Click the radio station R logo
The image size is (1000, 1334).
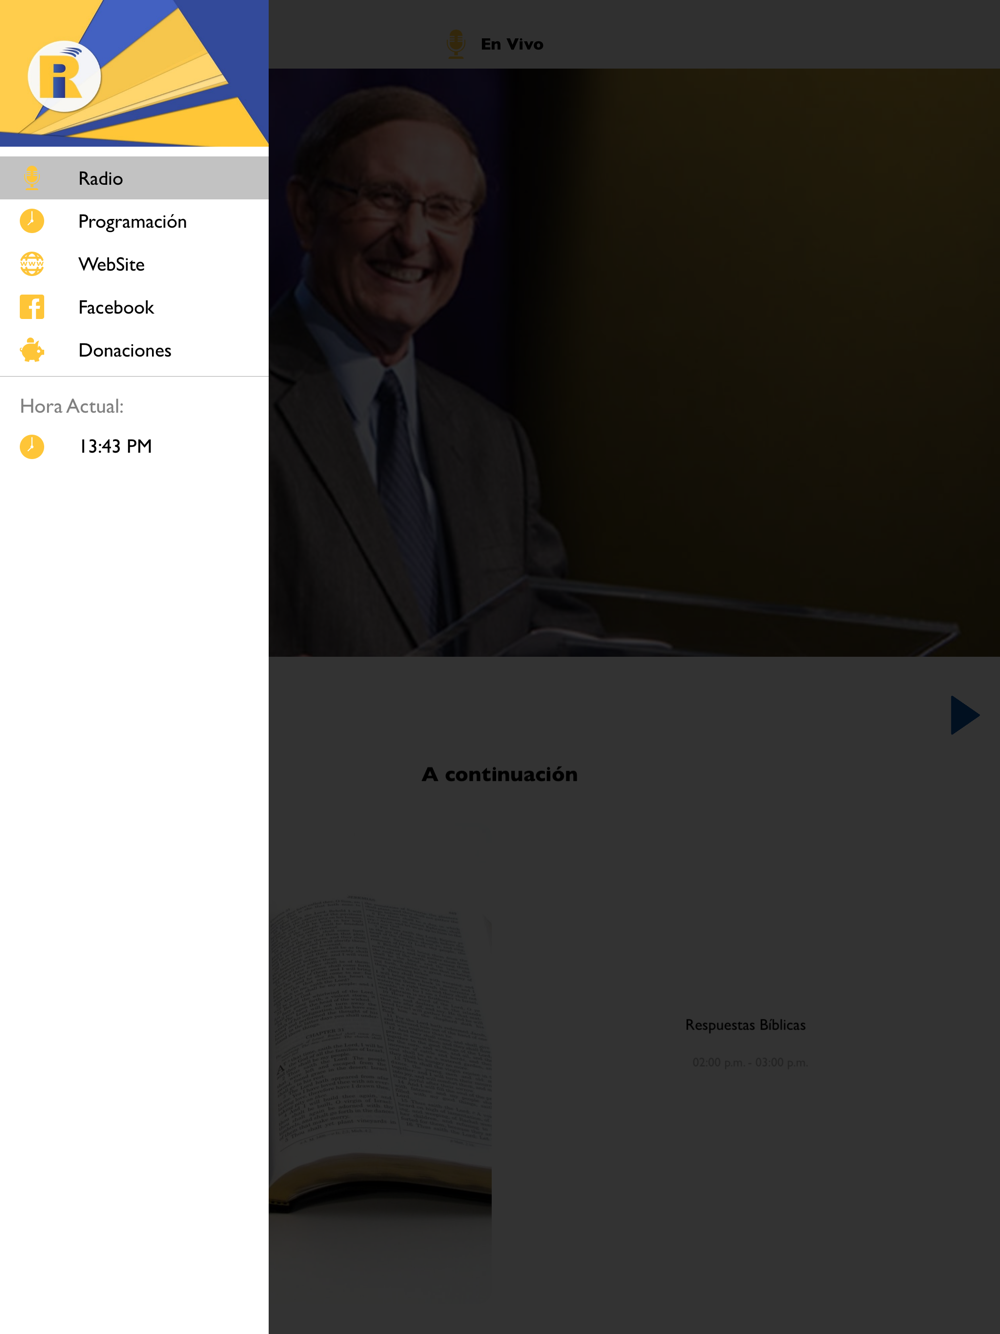click(64, 76)
